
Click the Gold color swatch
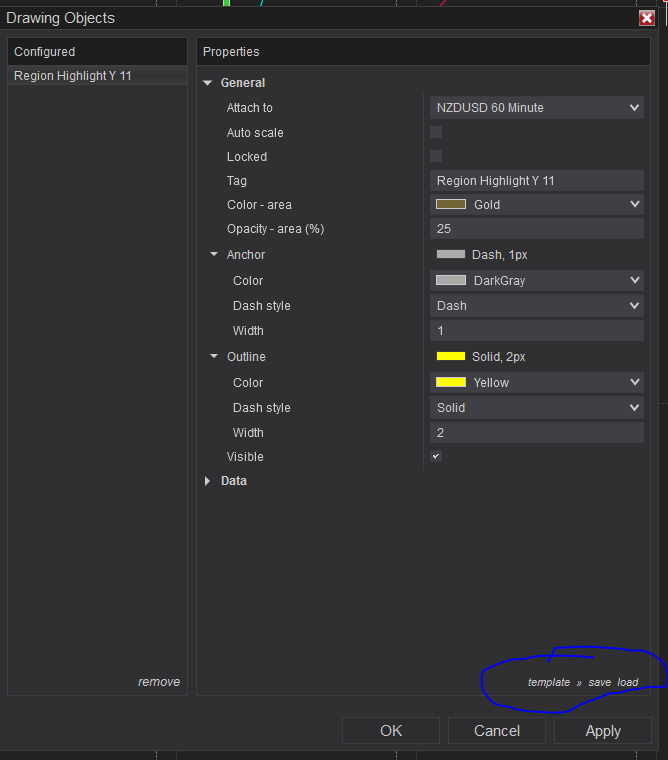click(451, 204)
